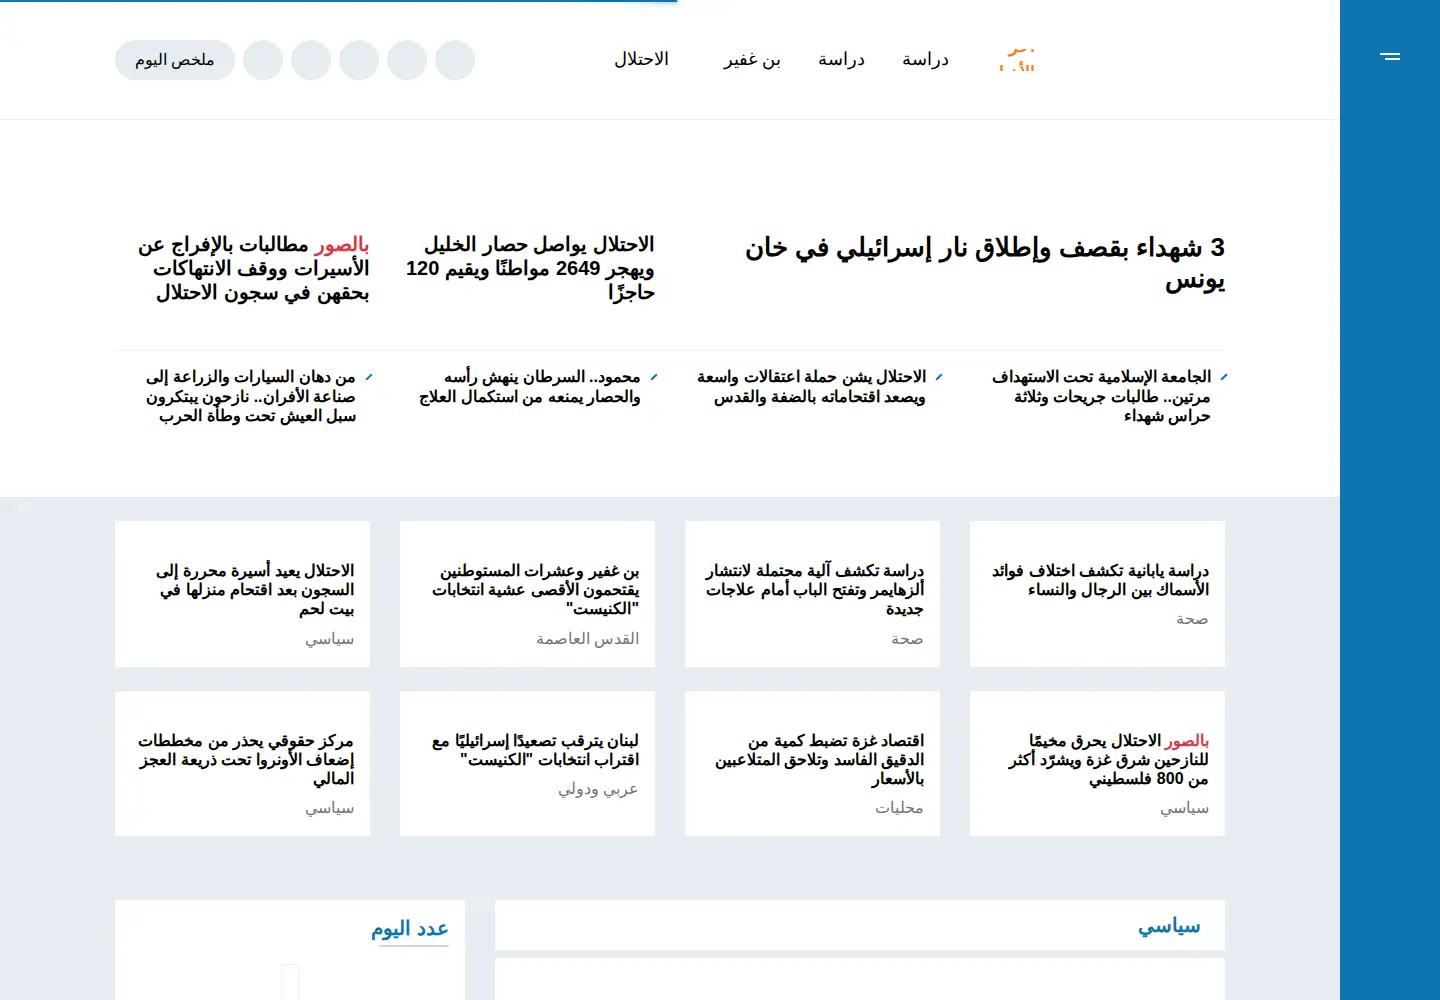Screen dimensions: 1440x1000
Task: Open card اقتصاد غزة تضبط كمية من الدقيق
Action: coord(819,759)
